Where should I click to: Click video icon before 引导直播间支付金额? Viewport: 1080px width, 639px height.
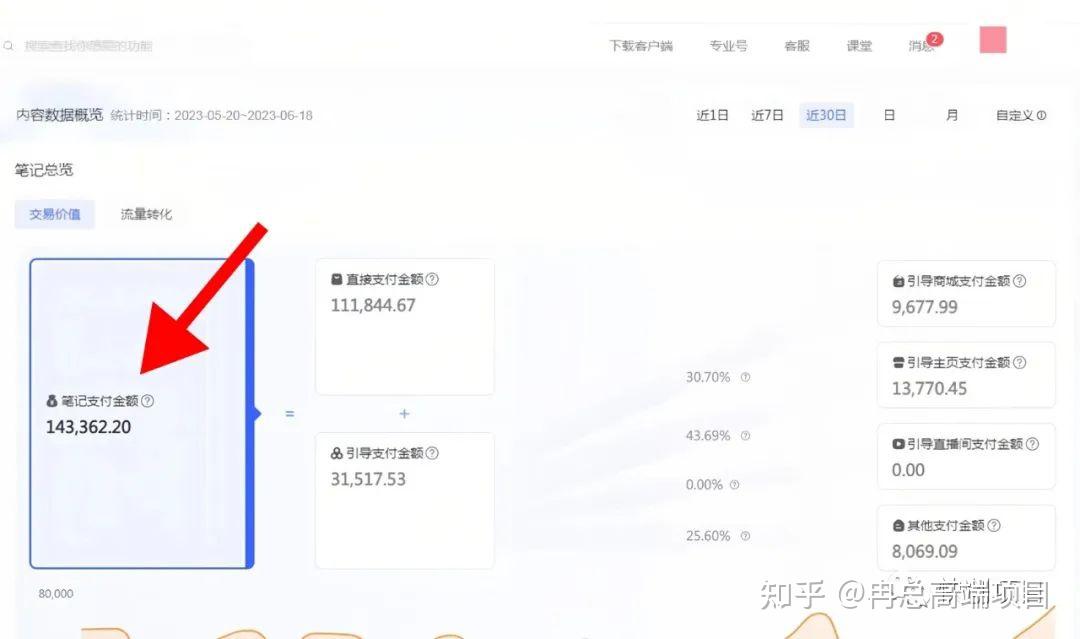pos(898,444)
